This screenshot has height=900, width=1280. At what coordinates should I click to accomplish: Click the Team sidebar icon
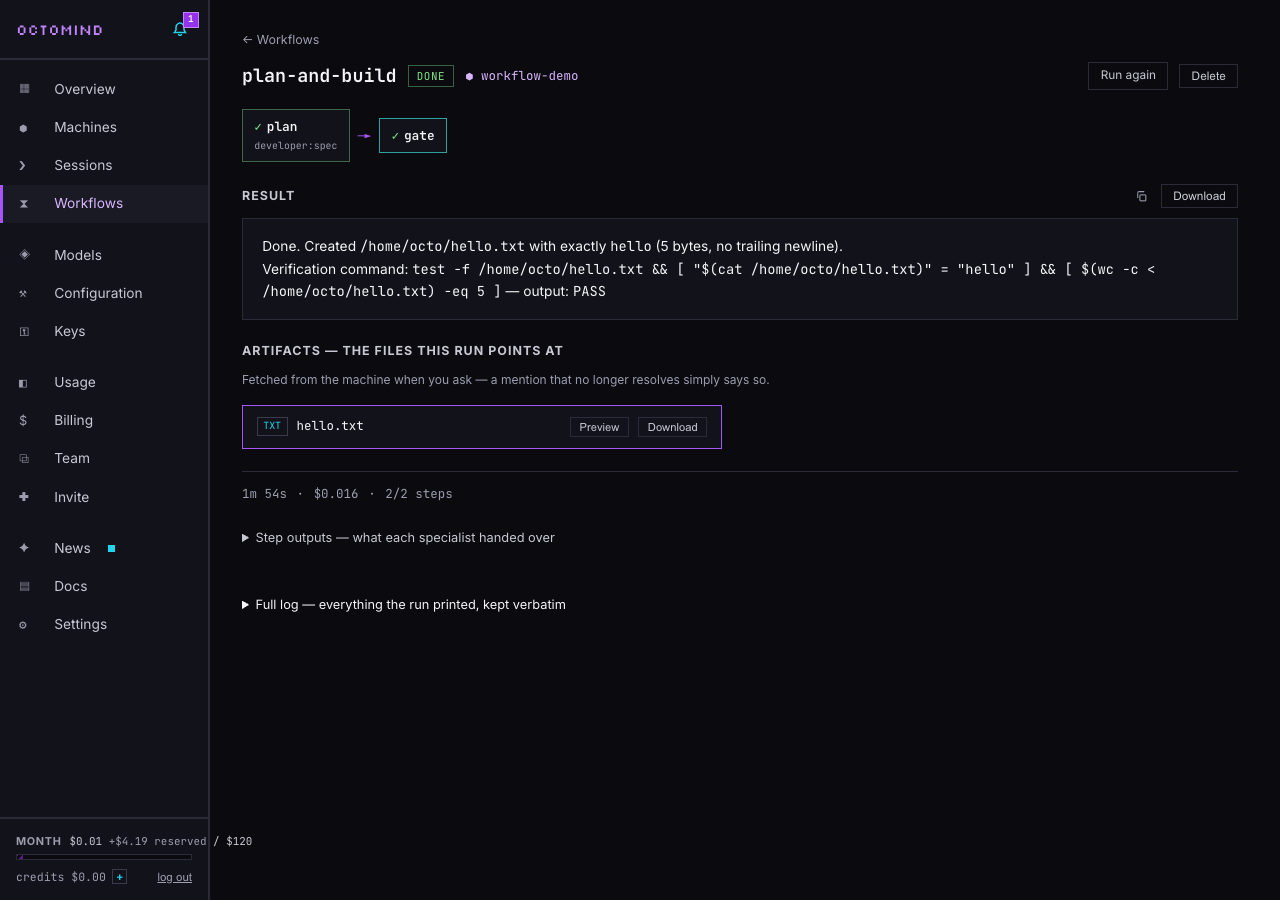point(24,458)
